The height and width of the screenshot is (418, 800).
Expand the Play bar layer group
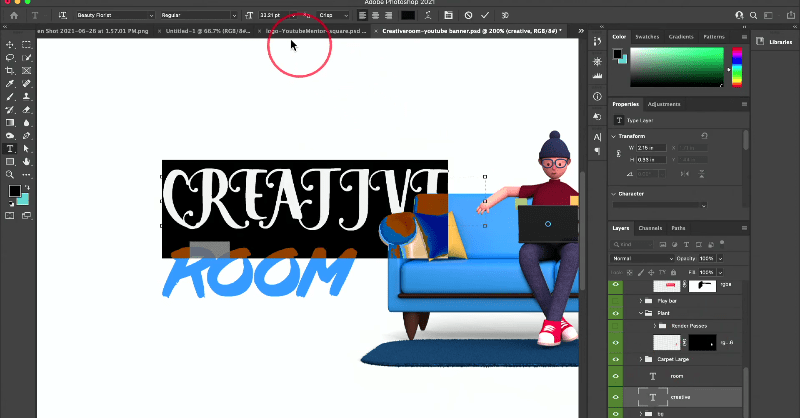641,301
